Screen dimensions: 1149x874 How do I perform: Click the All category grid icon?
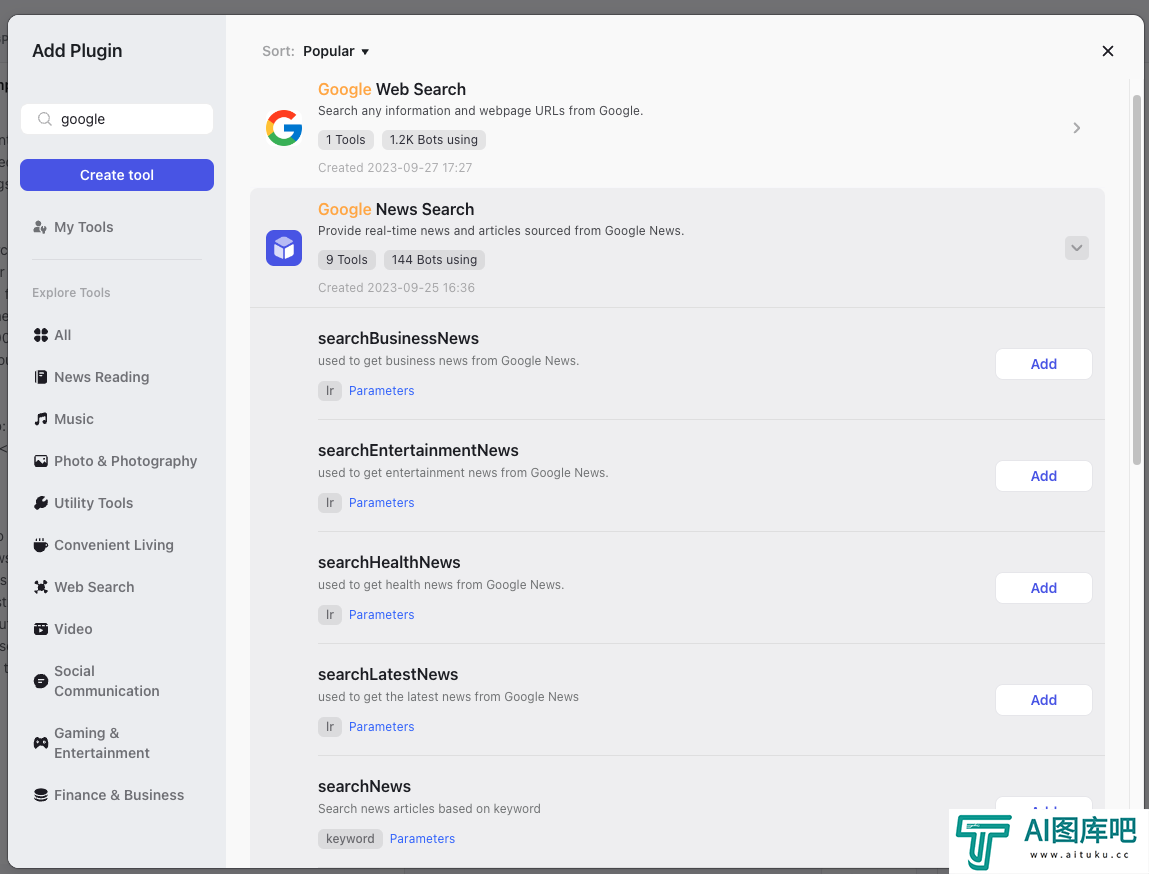coord(41,335)
